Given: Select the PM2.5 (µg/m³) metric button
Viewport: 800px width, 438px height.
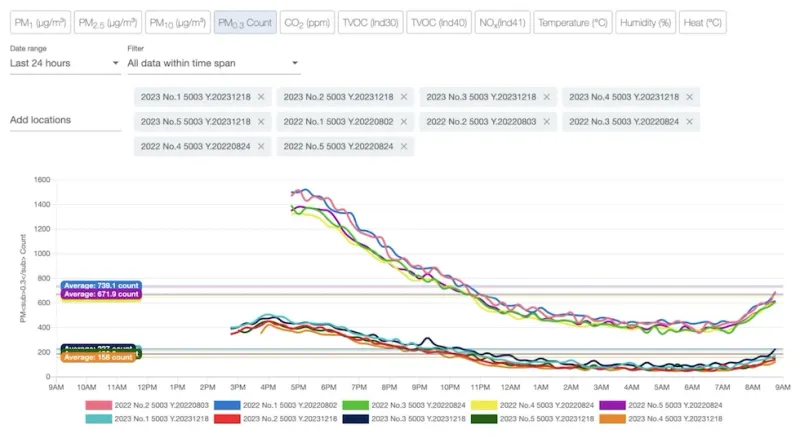Looking at the screenshot, I should (108, 22).
